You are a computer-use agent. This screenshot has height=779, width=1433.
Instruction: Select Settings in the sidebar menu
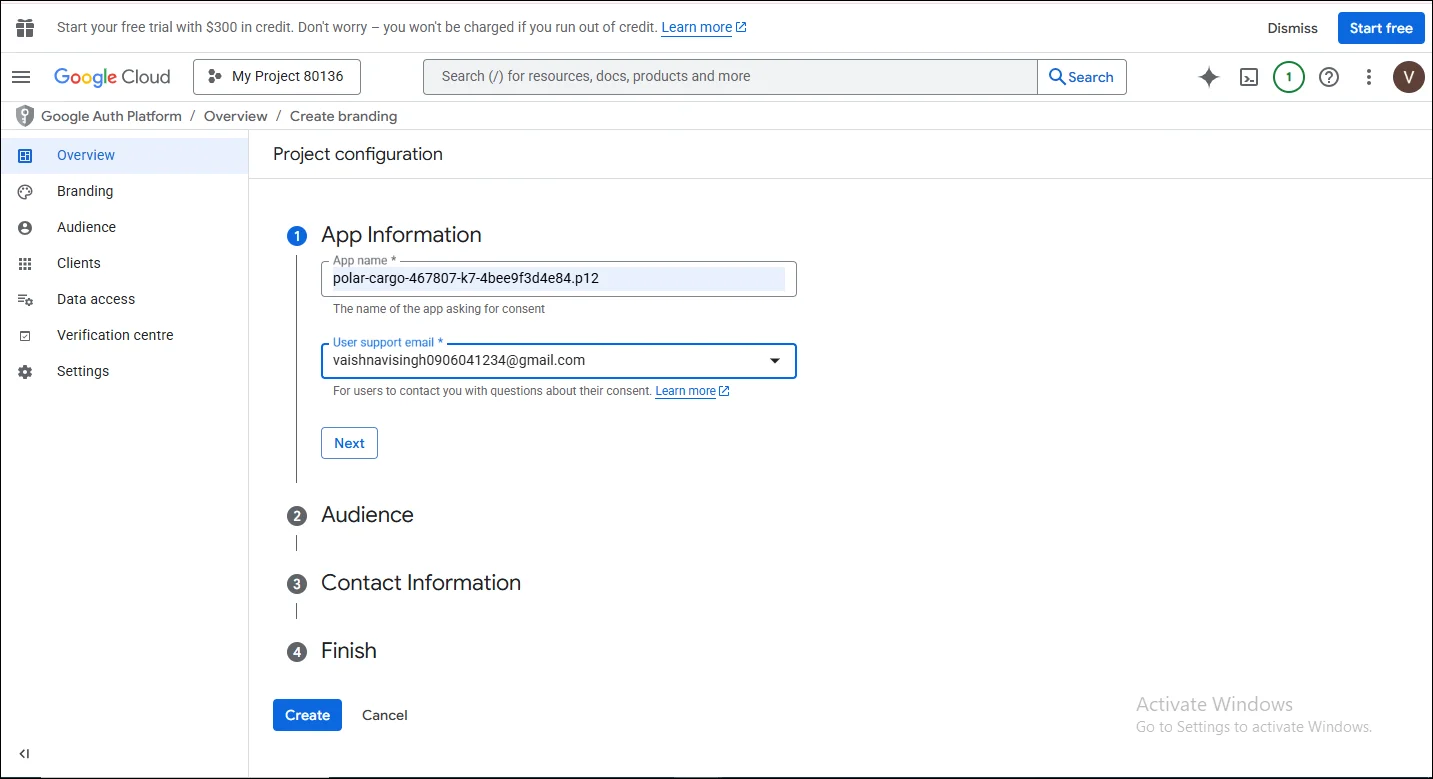[124, 371]
